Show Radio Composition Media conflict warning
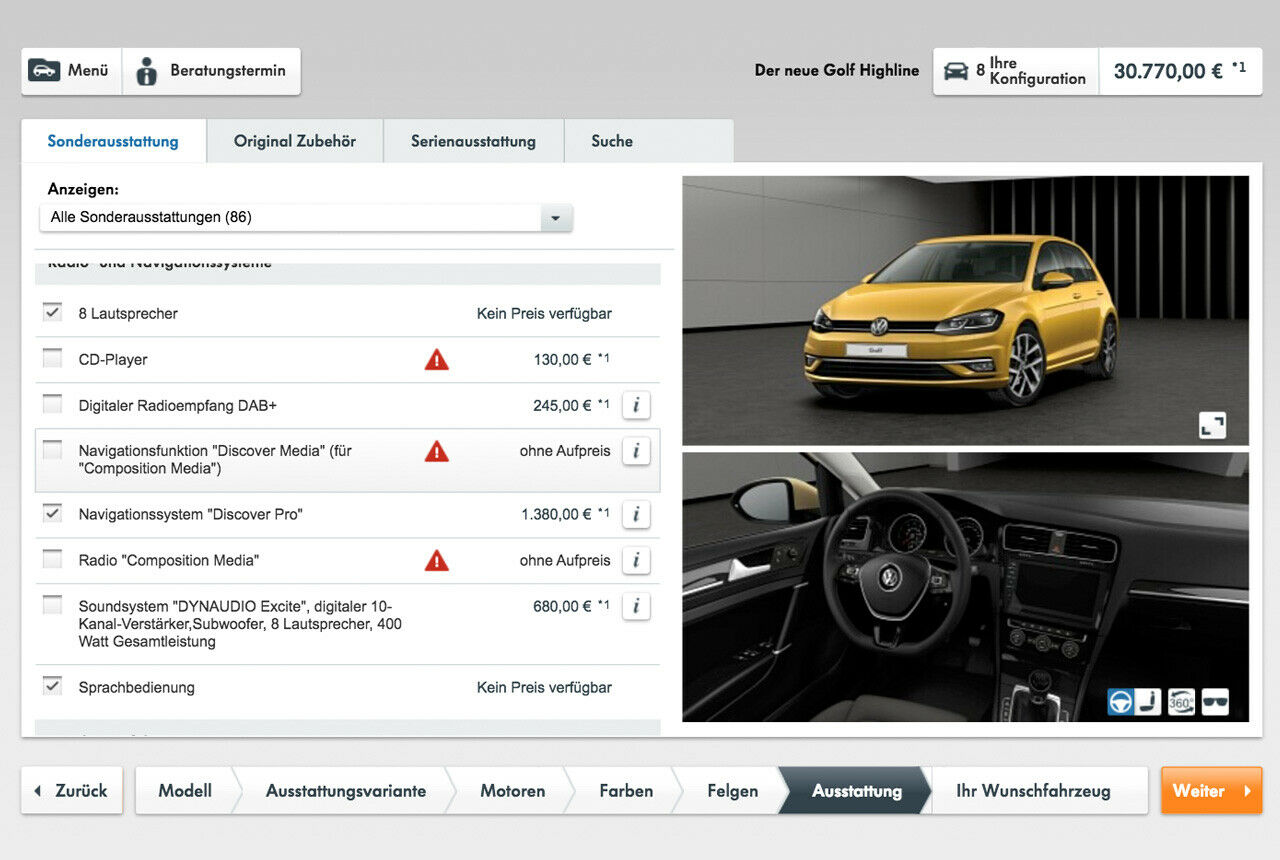This screenshot has height=860, width=1280. click(x=437, y=560)
